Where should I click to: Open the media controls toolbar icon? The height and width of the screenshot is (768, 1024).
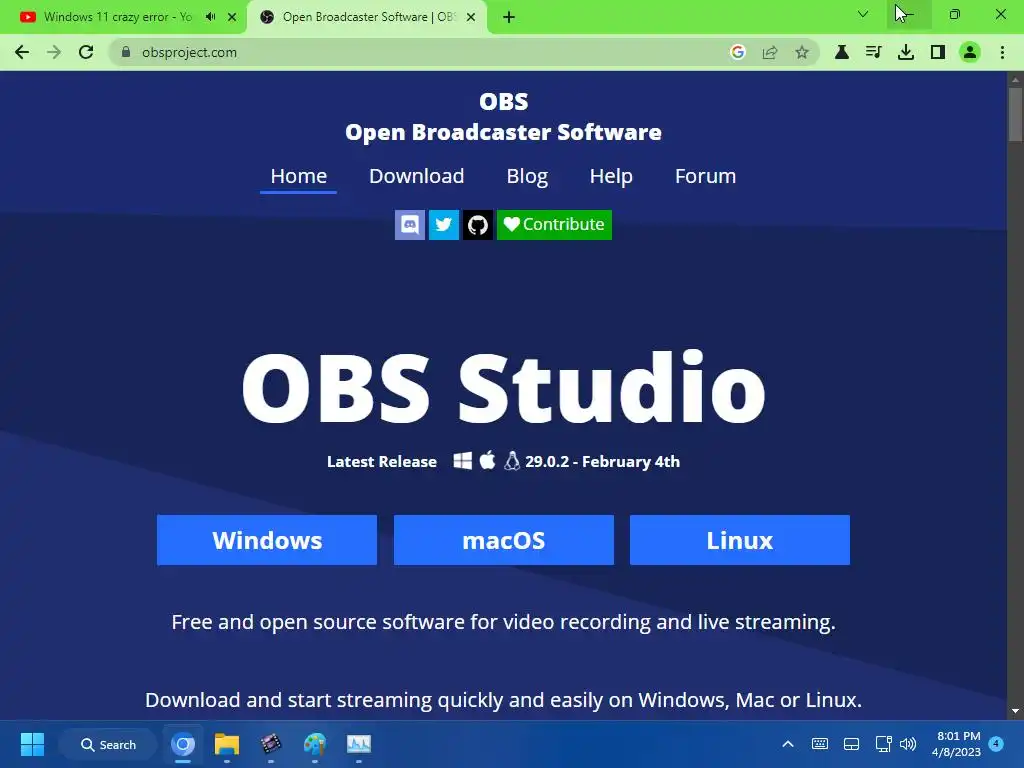click(x=874, y=52)
